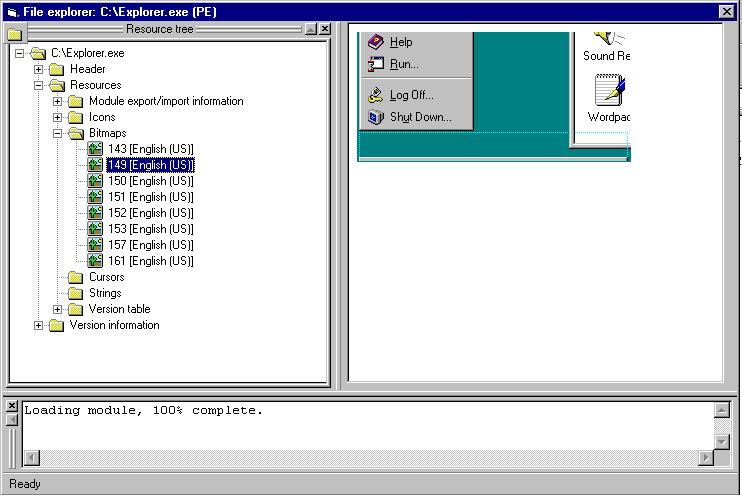Viewport: 742px width, 499px height.
Task: Expand the Version table node
Action: [58, 309]
